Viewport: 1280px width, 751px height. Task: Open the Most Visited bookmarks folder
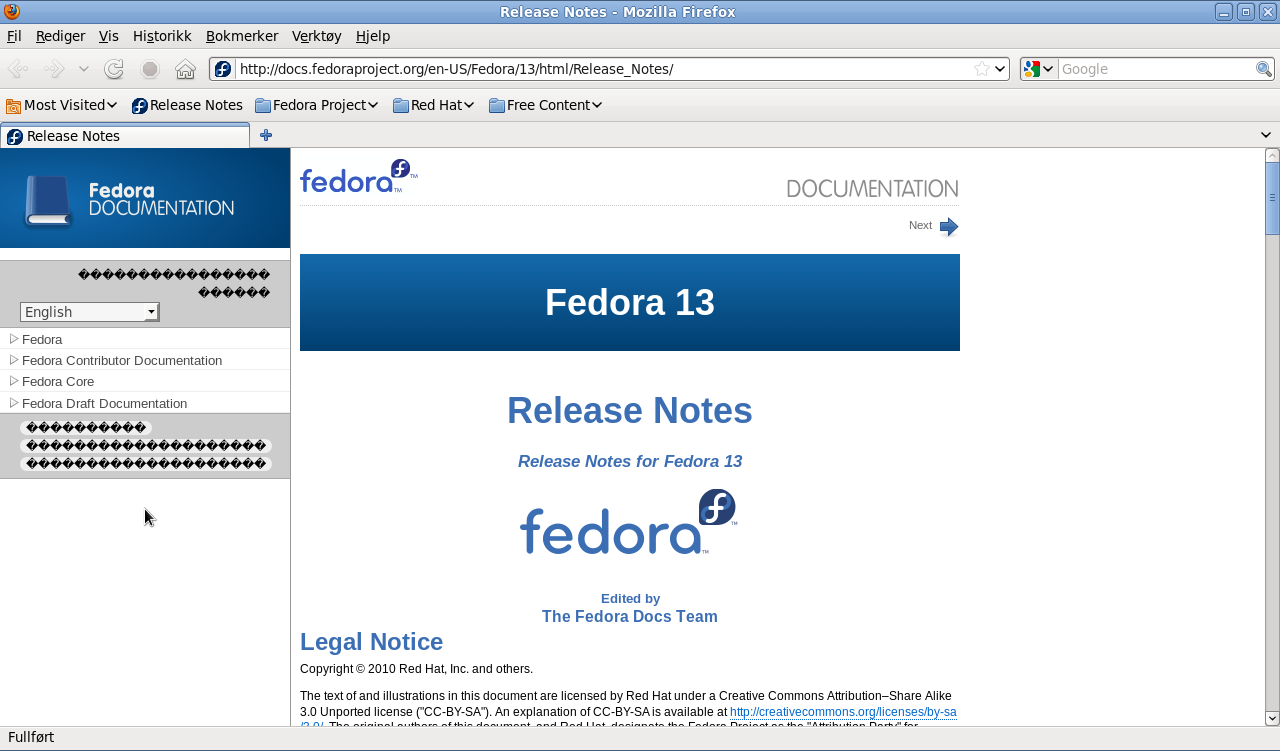[61, 105]
